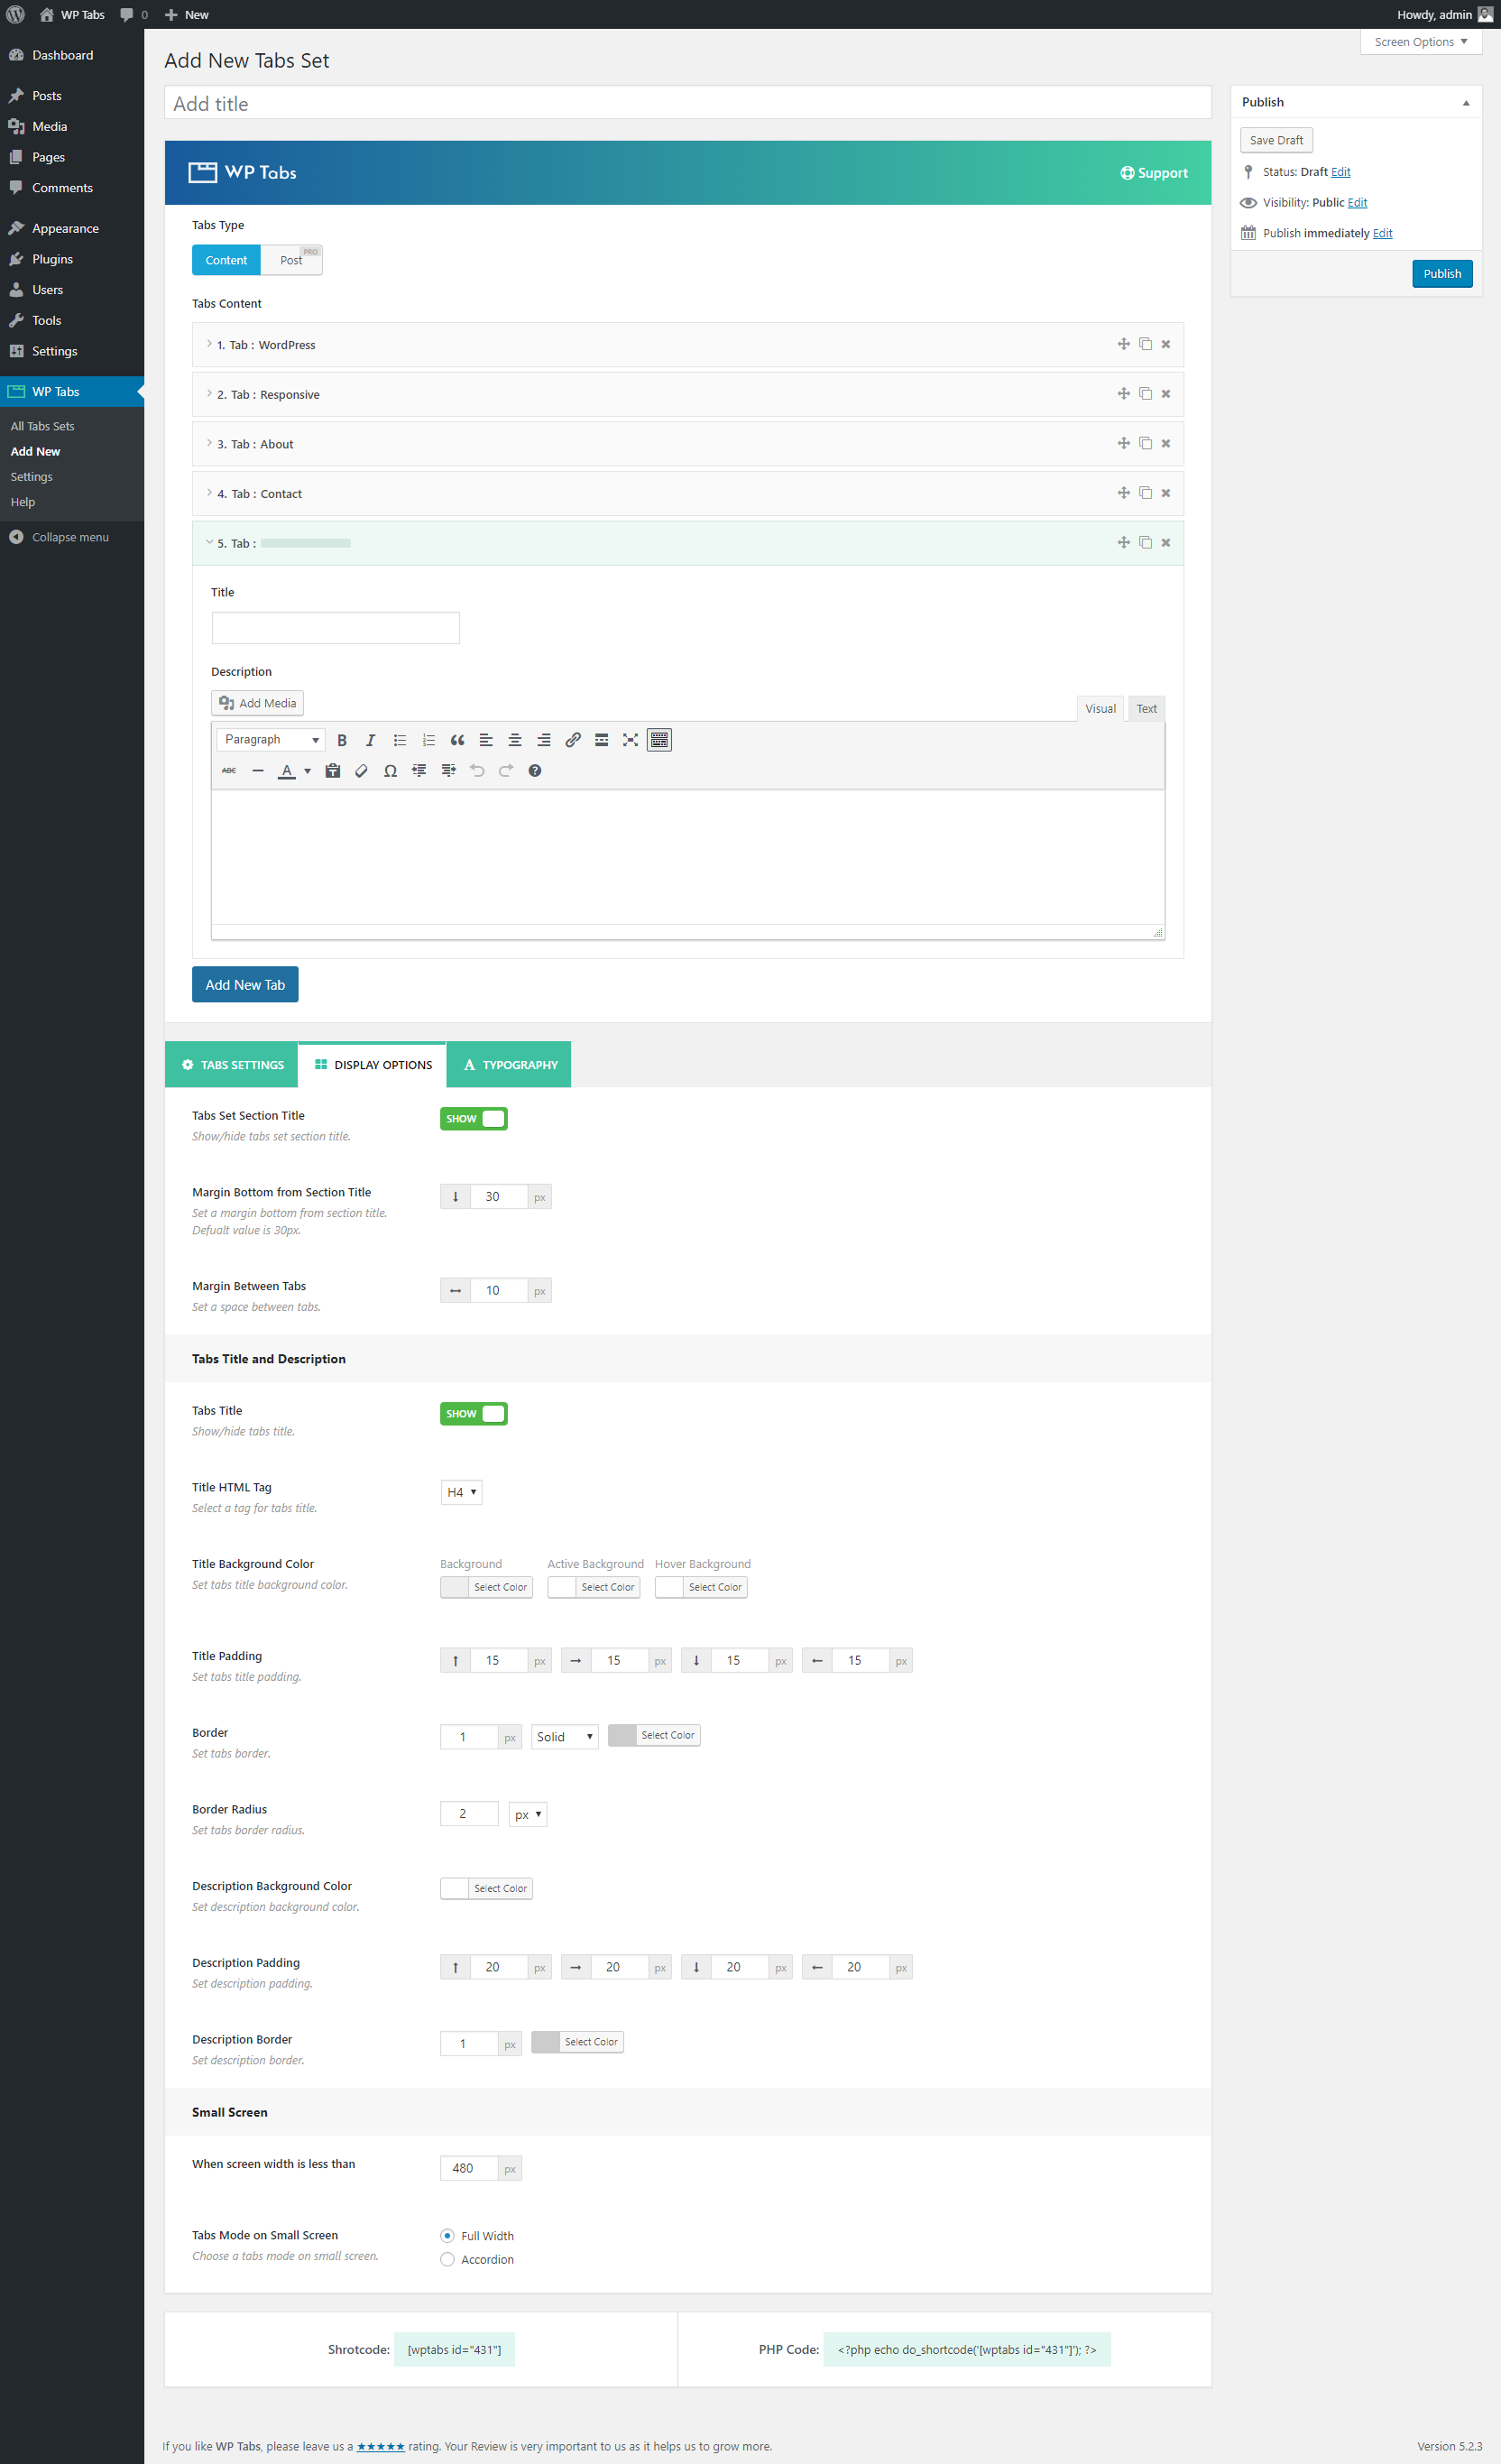This screenshot has height=2464, width=1501.
Task: Edit the post visibility
Action: (1357, 203)
